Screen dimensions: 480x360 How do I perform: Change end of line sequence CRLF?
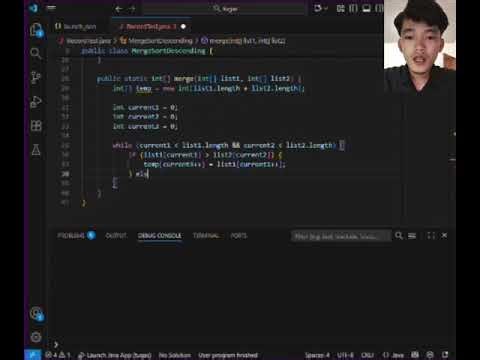[x=367, y=355]
